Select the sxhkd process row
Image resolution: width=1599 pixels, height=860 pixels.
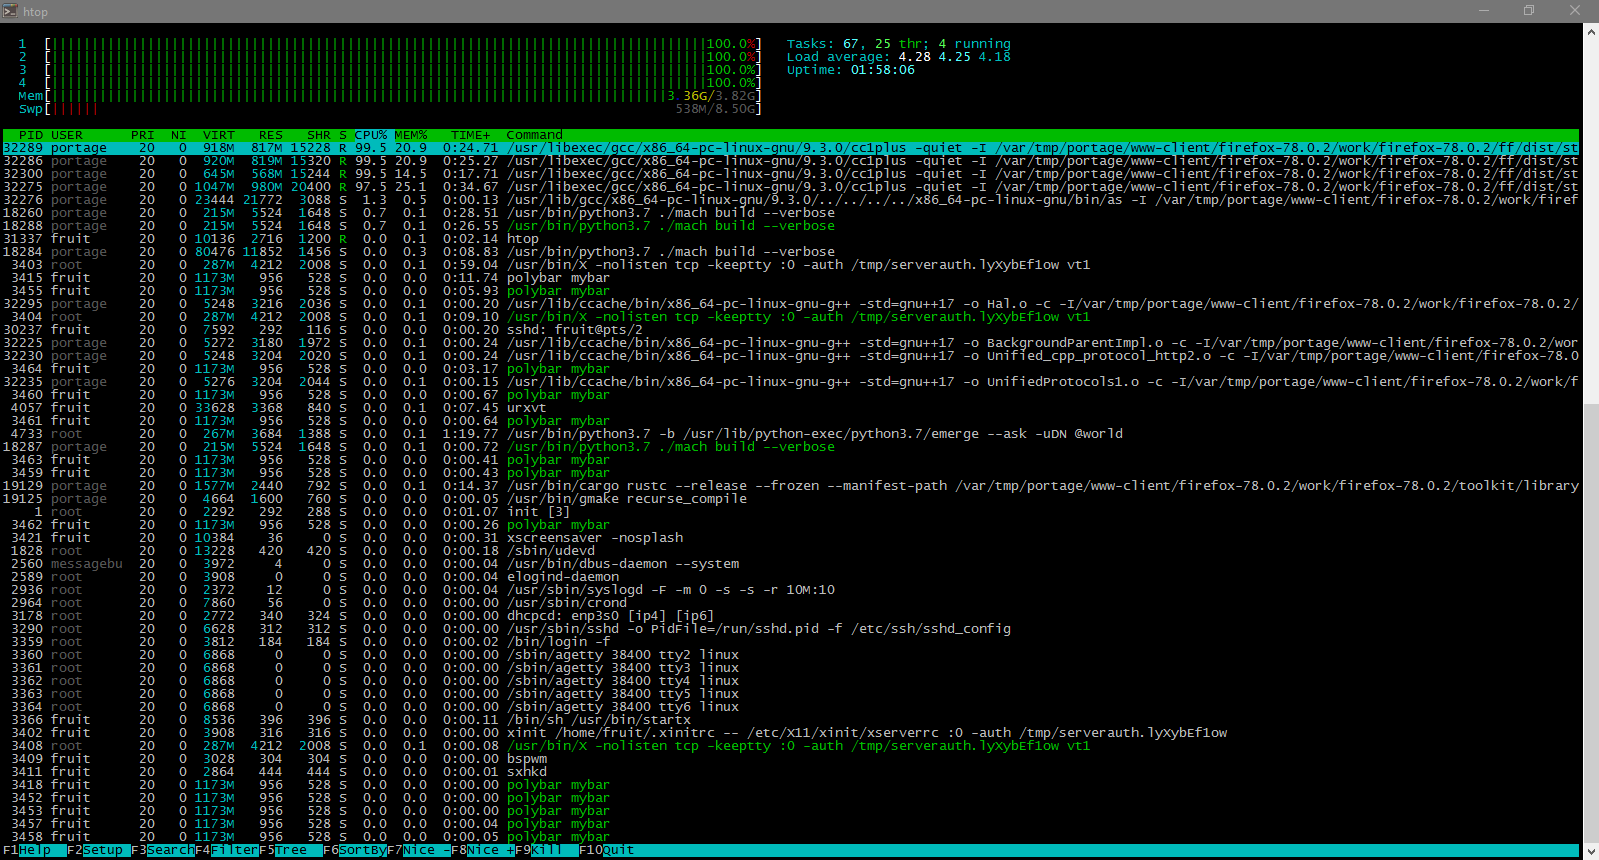791,772
